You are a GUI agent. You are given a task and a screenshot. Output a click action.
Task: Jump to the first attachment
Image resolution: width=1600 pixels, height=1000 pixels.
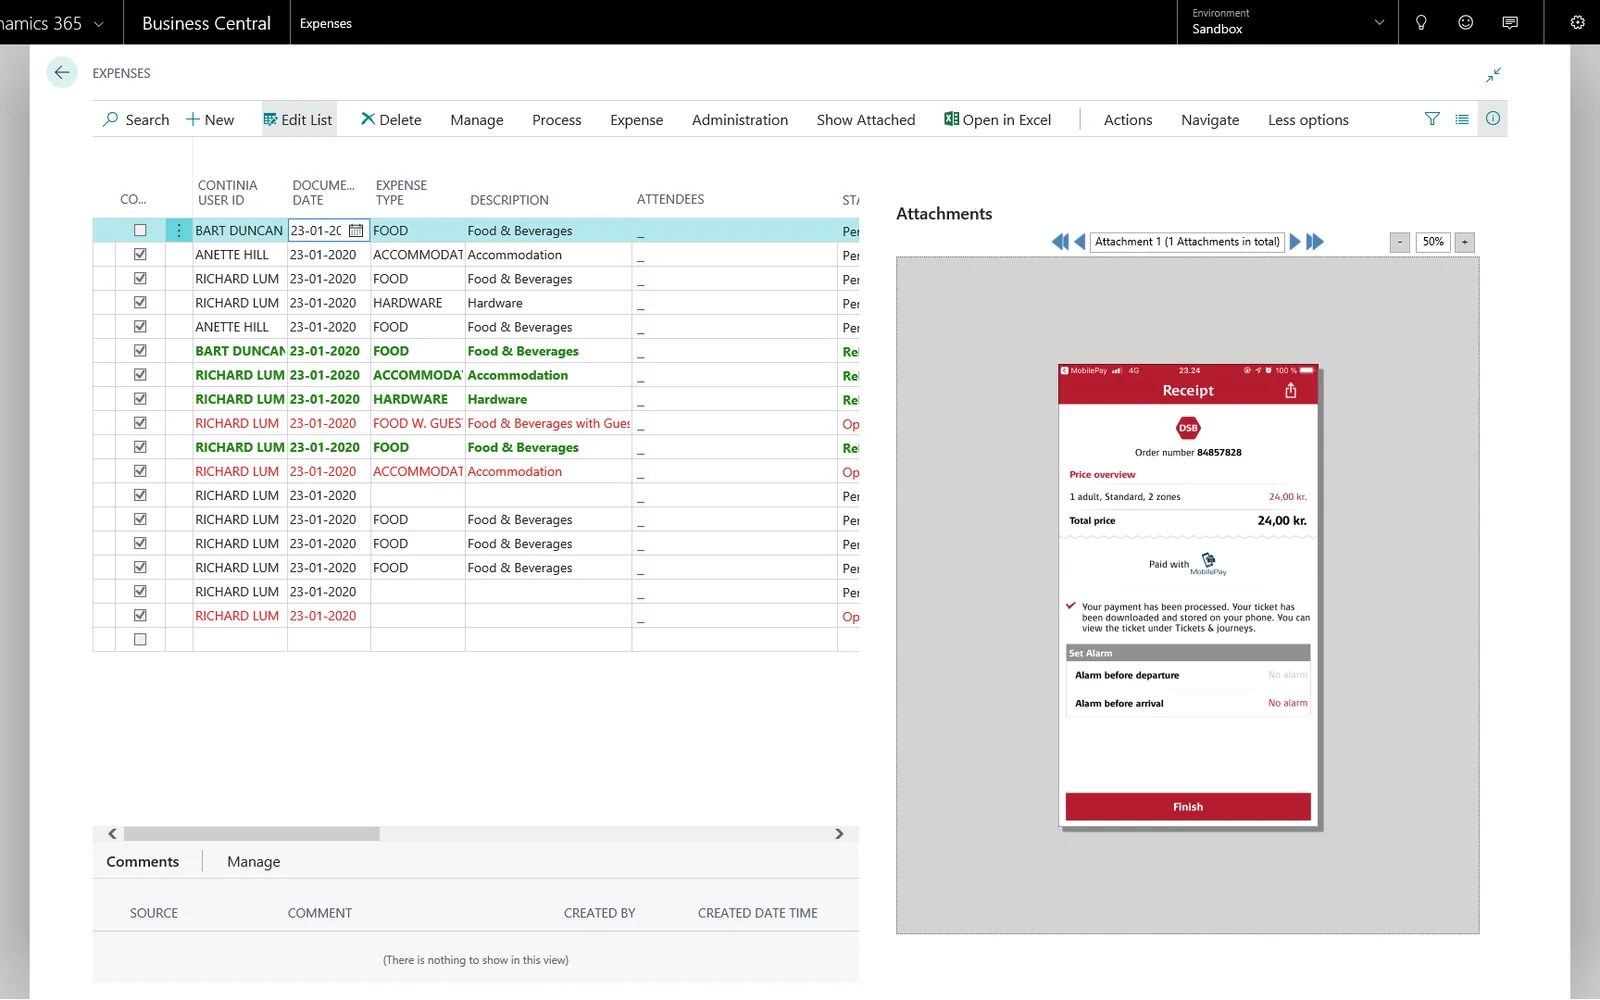[1060, 242]
